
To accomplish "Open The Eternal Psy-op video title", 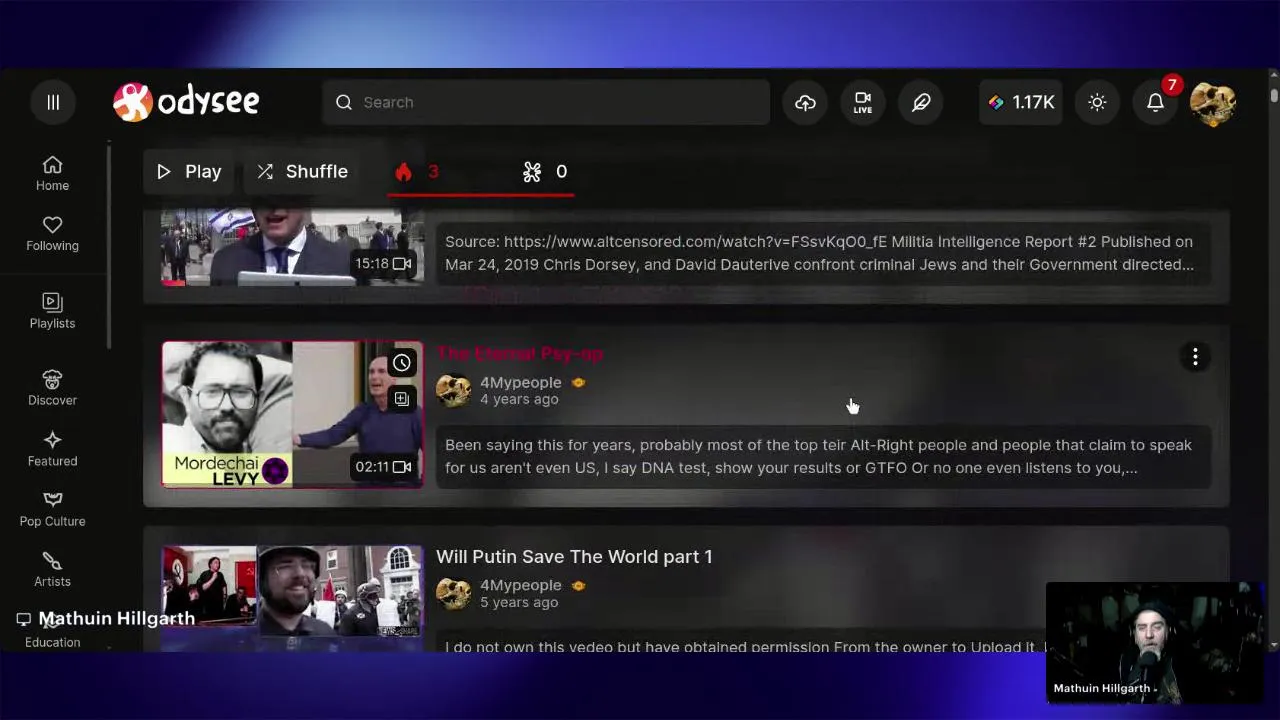I will pyautogui.click(x=520, y=353).
